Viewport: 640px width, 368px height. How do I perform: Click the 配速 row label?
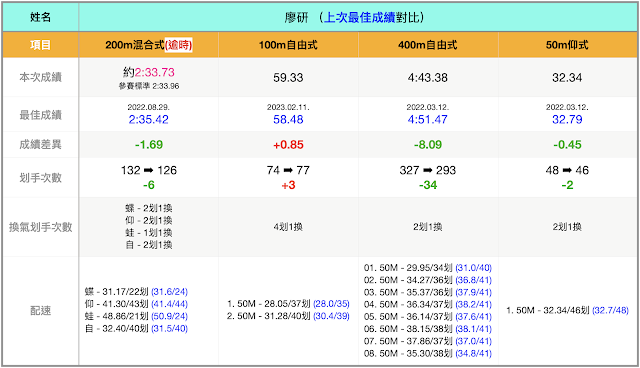tap(40, 311)
